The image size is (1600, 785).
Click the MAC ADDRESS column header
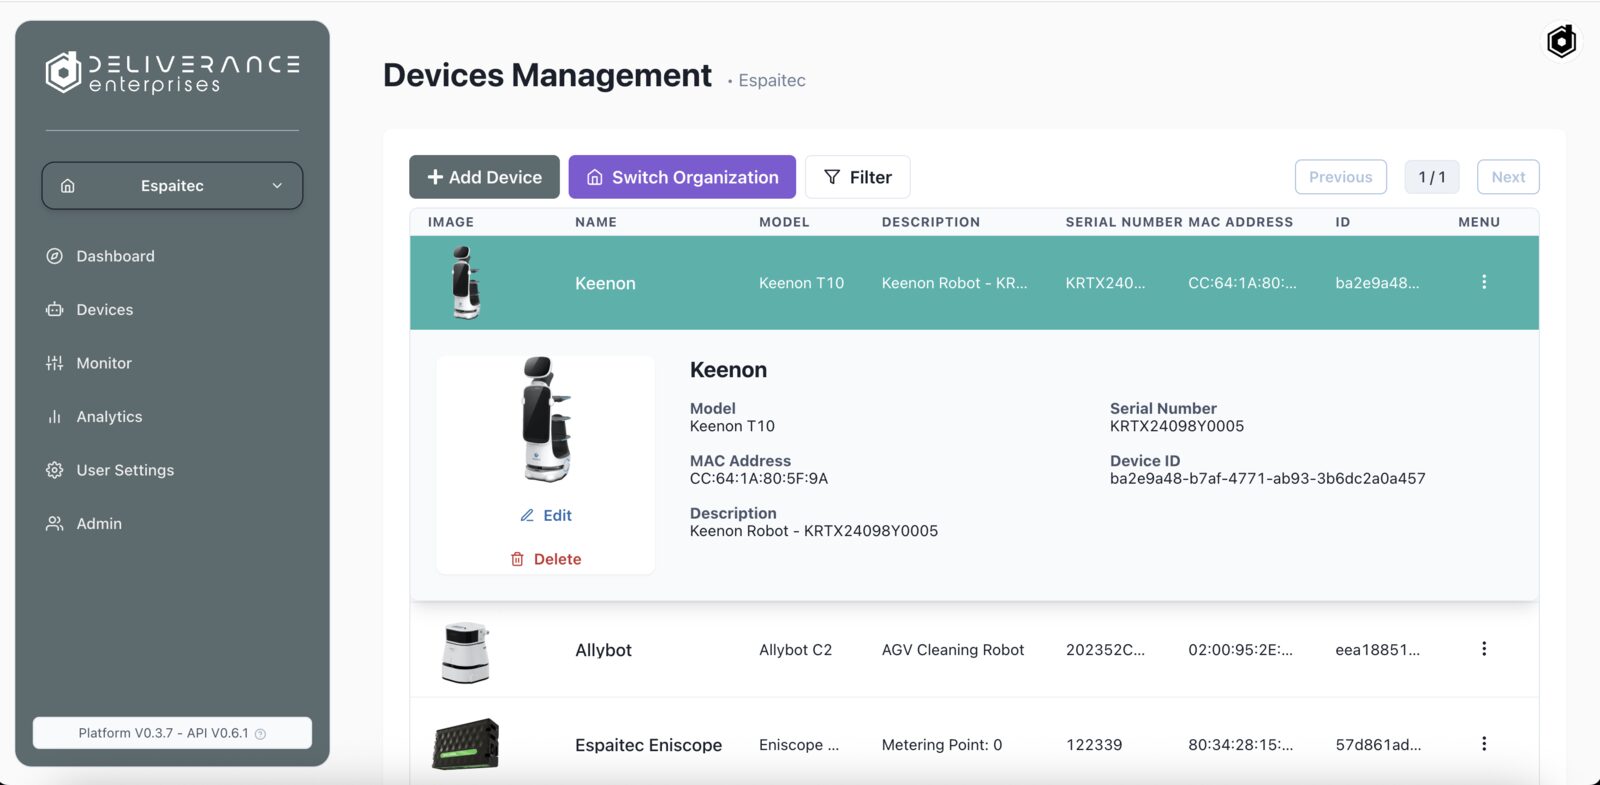click(1241, 222)
